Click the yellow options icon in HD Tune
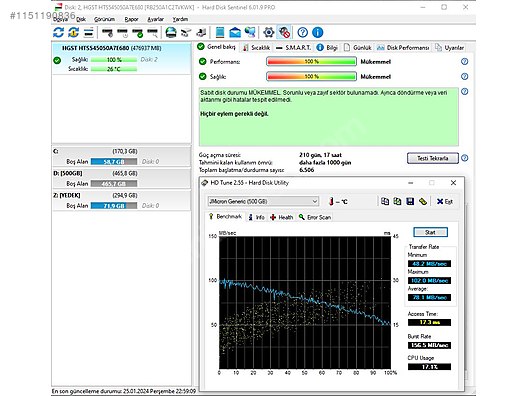 point(423,201)
